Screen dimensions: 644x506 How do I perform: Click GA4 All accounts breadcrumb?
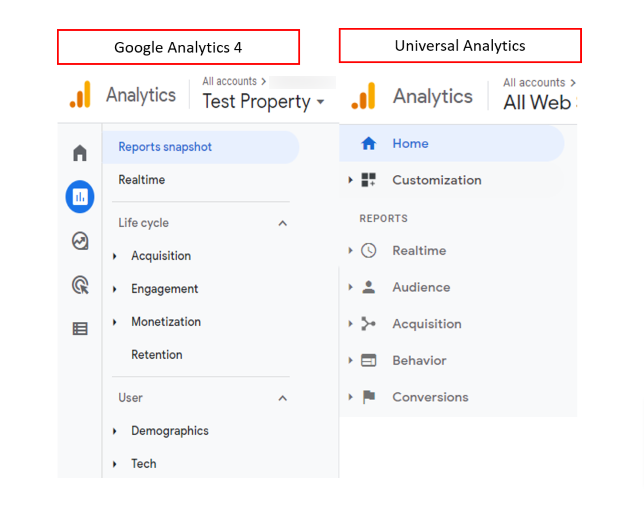[230, 81]
